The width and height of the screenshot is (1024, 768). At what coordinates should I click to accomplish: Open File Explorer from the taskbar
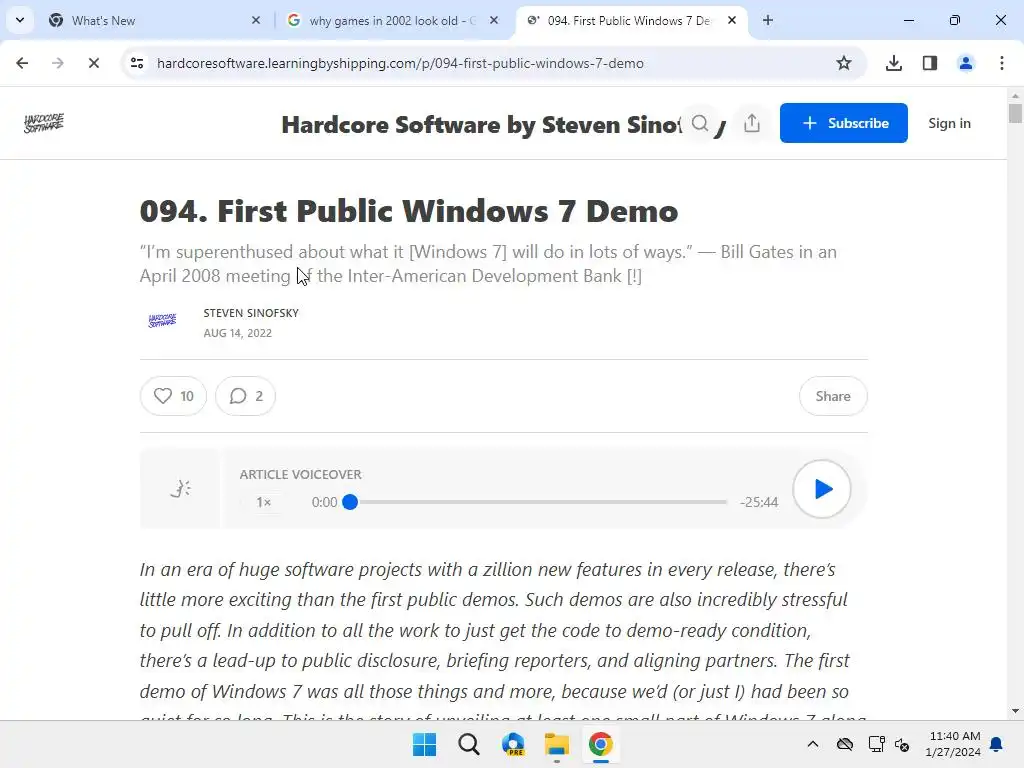[x=556, y=744]
